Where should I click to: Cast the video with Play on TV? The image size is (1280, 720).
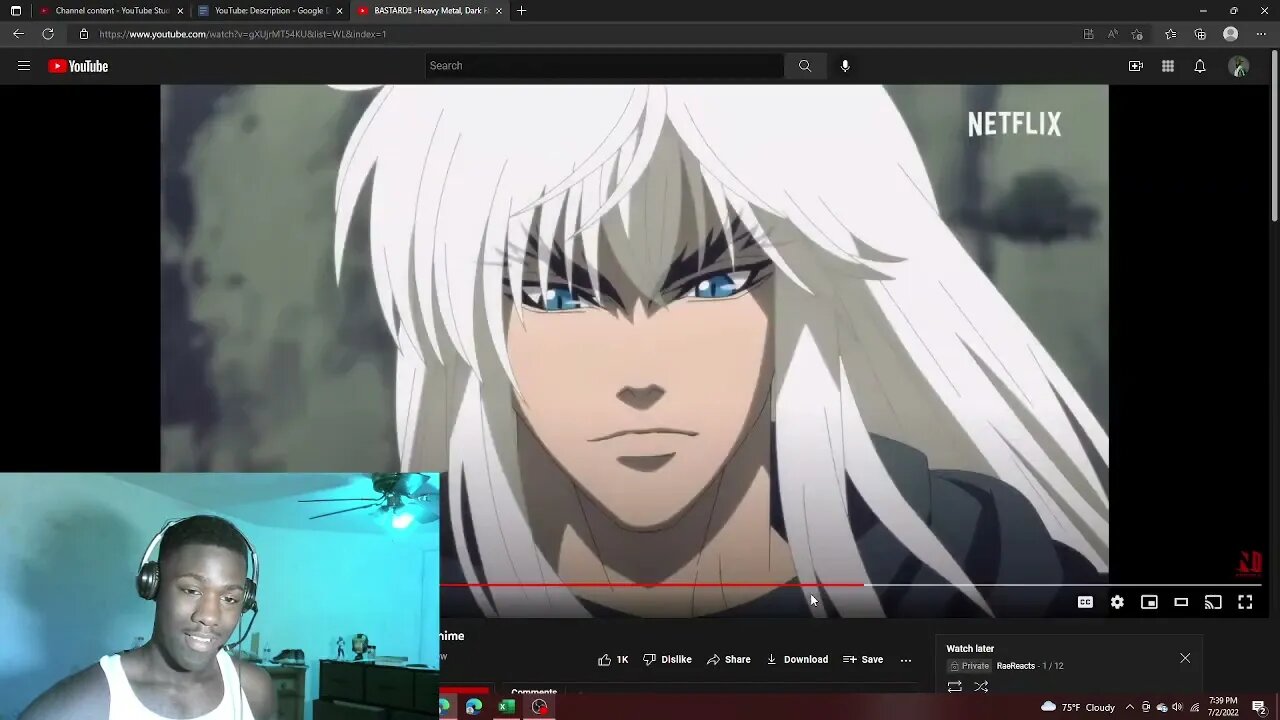[x=1213, y=602]
